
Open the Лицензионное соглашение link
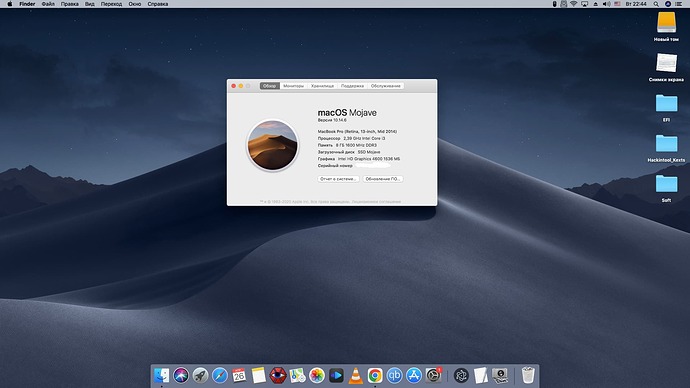tap(376, 202)
